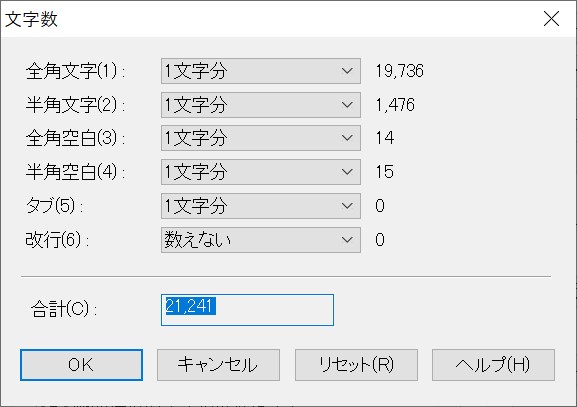This screenshot has height=407, width=577.
Task: Click the キャンセル button
Action: tap(218, 365)
